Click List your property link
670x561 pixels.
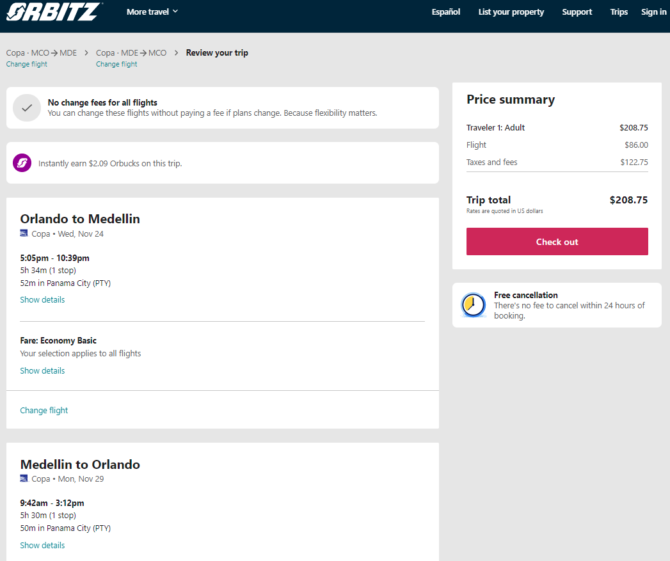tap(511, 12)
